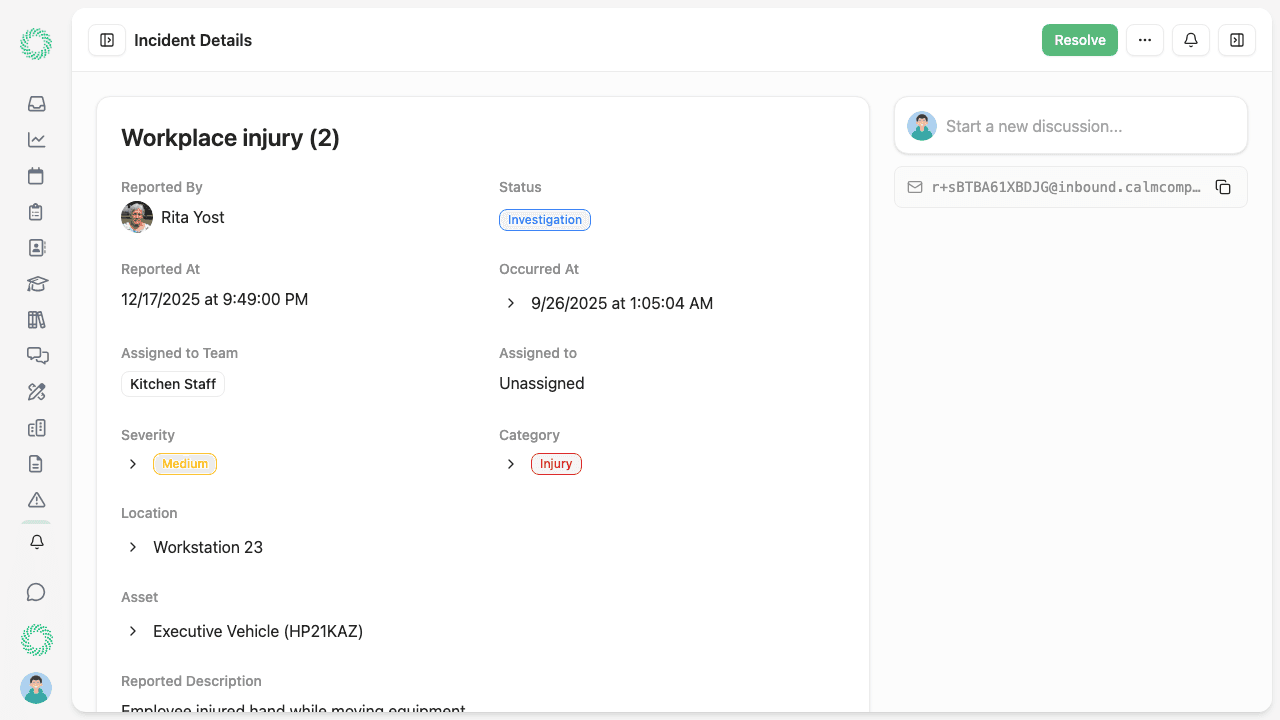This screenshot has width=1280, height=720.
Task: Copy the inbound email address
Action: pos(1223,186)
